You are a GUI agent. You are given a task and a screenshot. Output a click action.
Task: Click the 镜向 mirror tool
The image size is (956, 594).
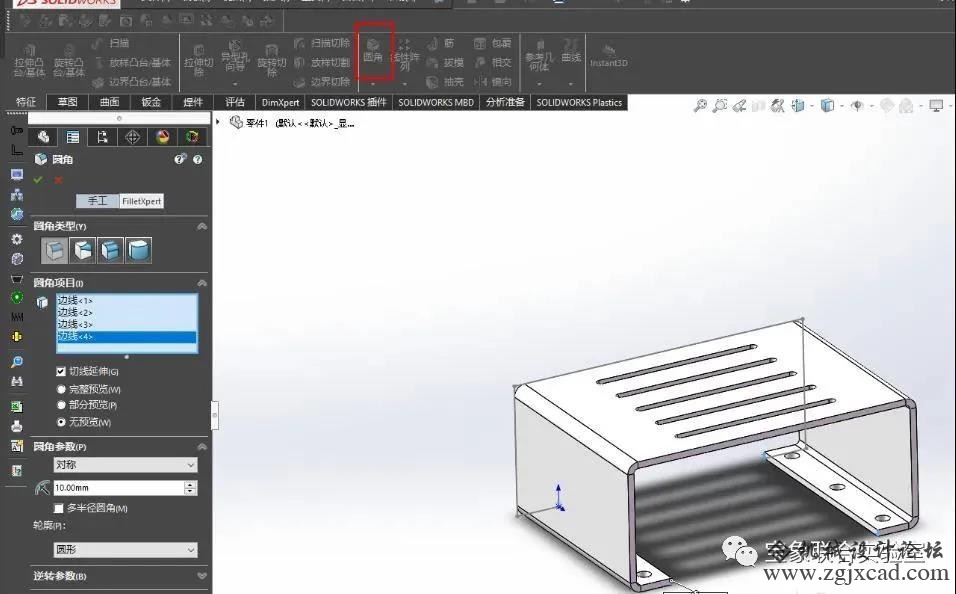coord(493,82)
